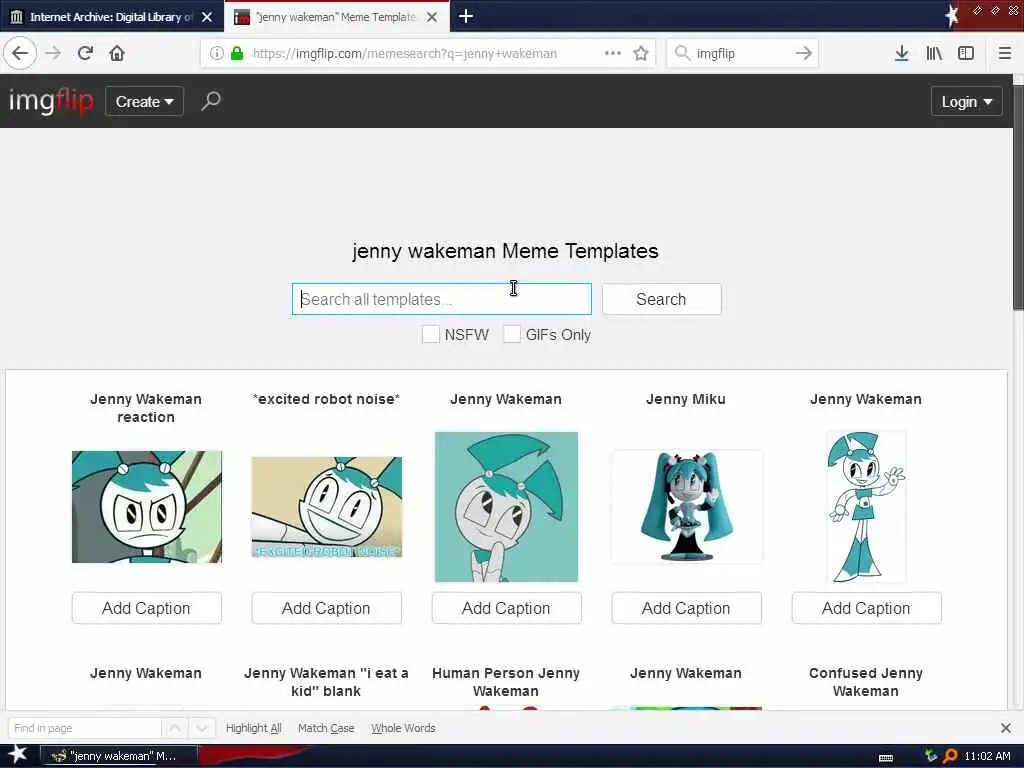The width and height of the screenshot is (1024, 768).
Task: Add Caption for Jenny Miku
Action: [686, 608]
